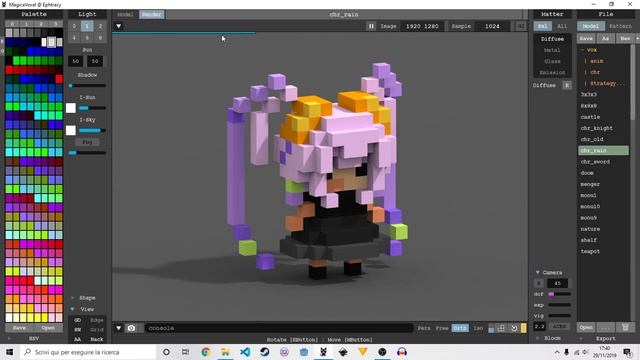Screen dimensions: 640x360
Task: Open Windows Start menu
Action: pos(9,352)
